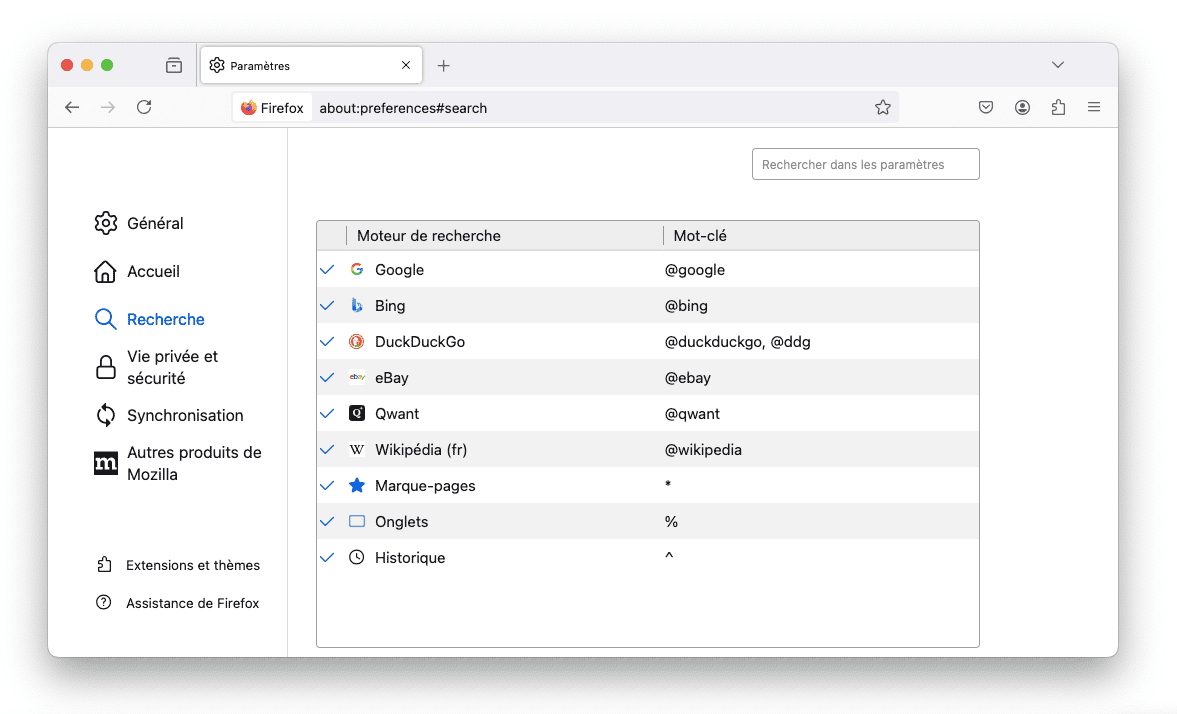Click the Onglets tab icon
The height and width of the screenshot is (714, 1177).
click(357, 522)
